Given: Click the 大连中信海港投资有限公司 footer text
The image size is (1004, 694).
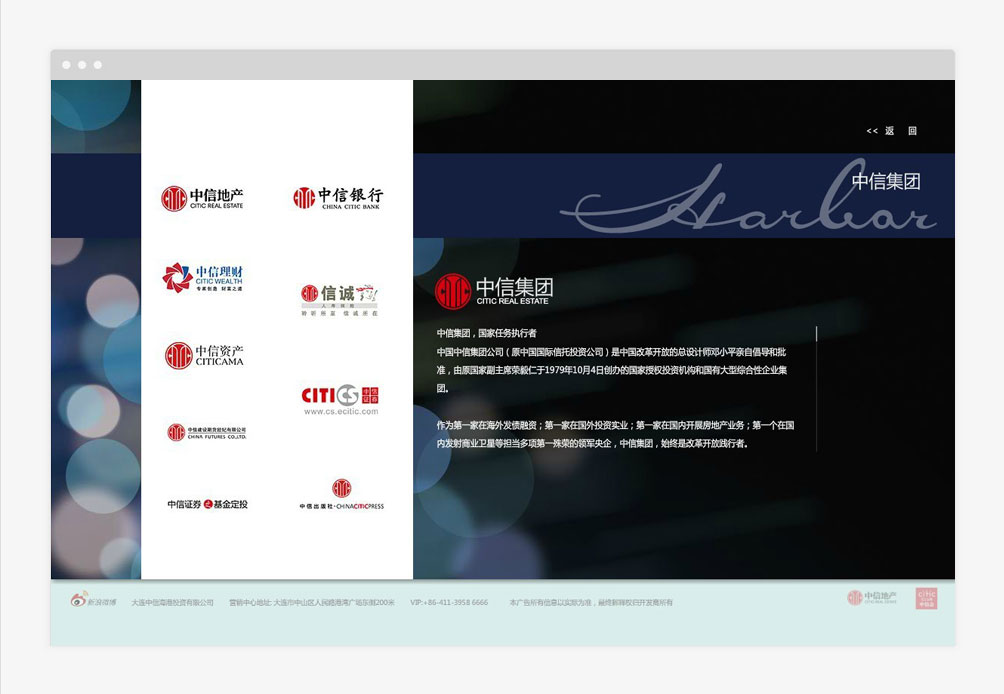Looking at the screenshot, I should click(x=172, y=603).
